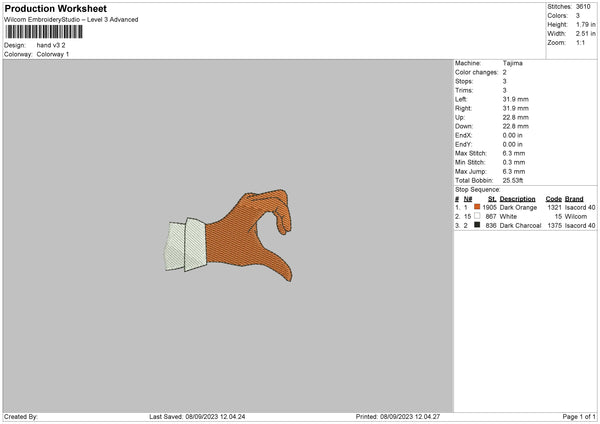
Task: Click the 'Max Jump:' label
Action: coord(471,172)
